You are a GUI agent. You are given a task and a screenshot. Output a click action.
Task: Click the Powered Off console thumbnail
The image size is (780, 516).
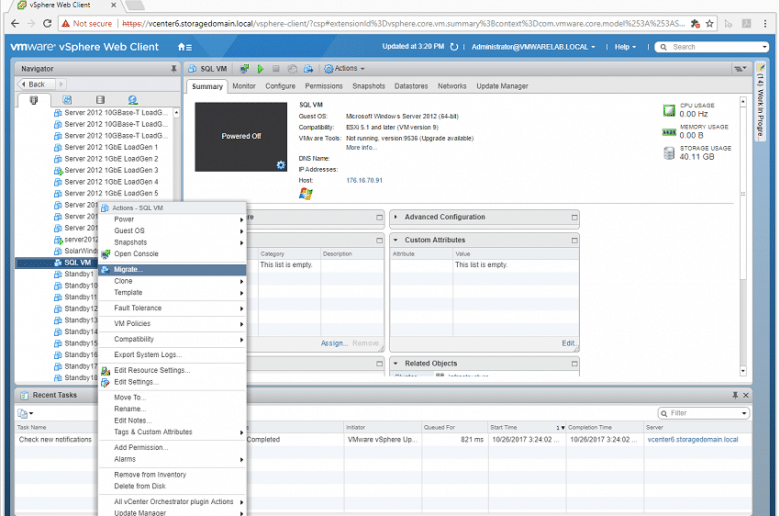(241, 137)
